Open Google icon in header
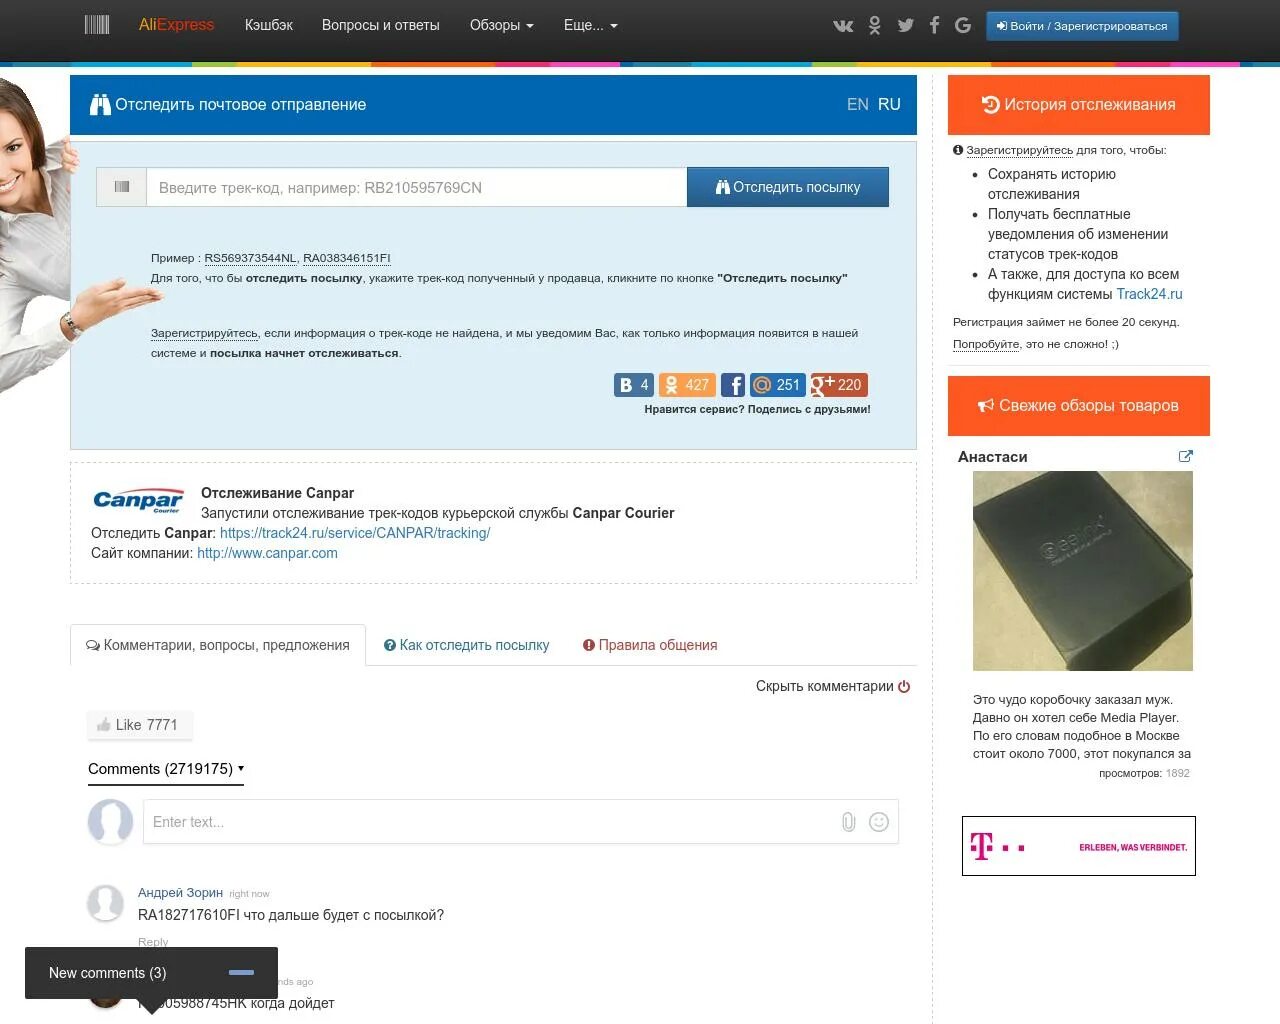 coord(963,25)
